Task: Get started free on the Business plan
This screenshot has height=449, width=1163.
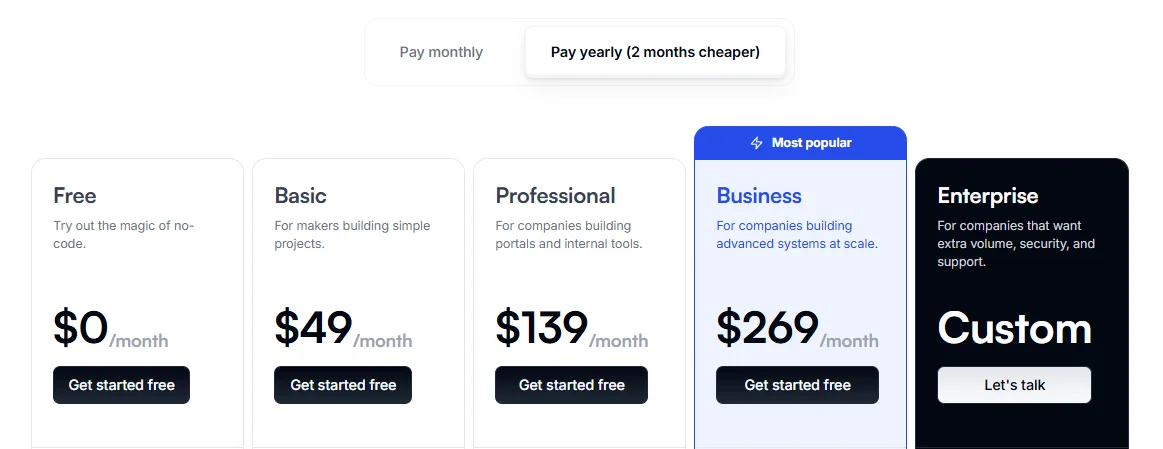Action: pos(797,385)
